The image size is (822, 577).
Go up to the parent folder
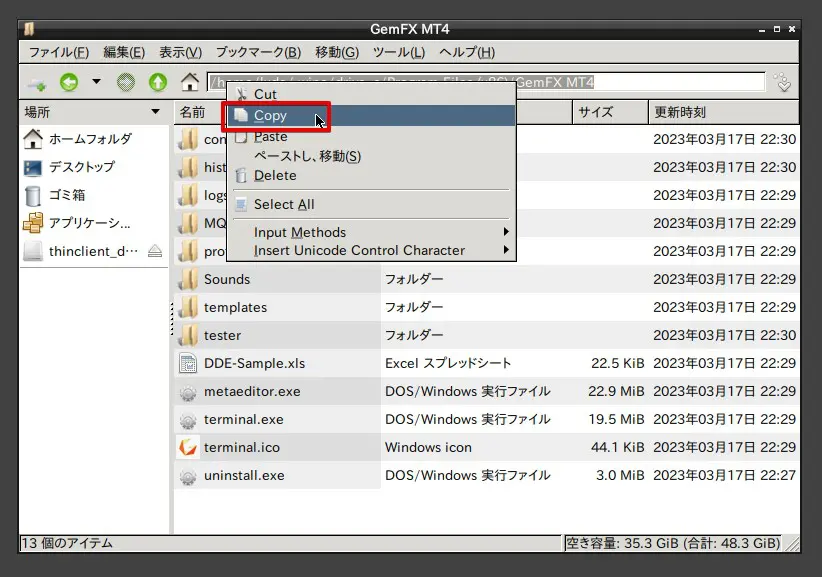157,83
